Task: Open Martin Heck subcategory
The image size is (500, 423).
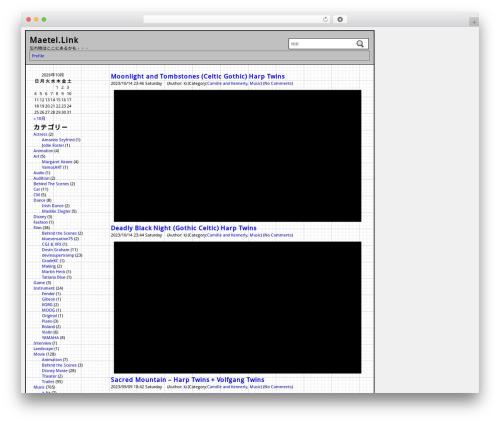Action: (x=53, y=272)
